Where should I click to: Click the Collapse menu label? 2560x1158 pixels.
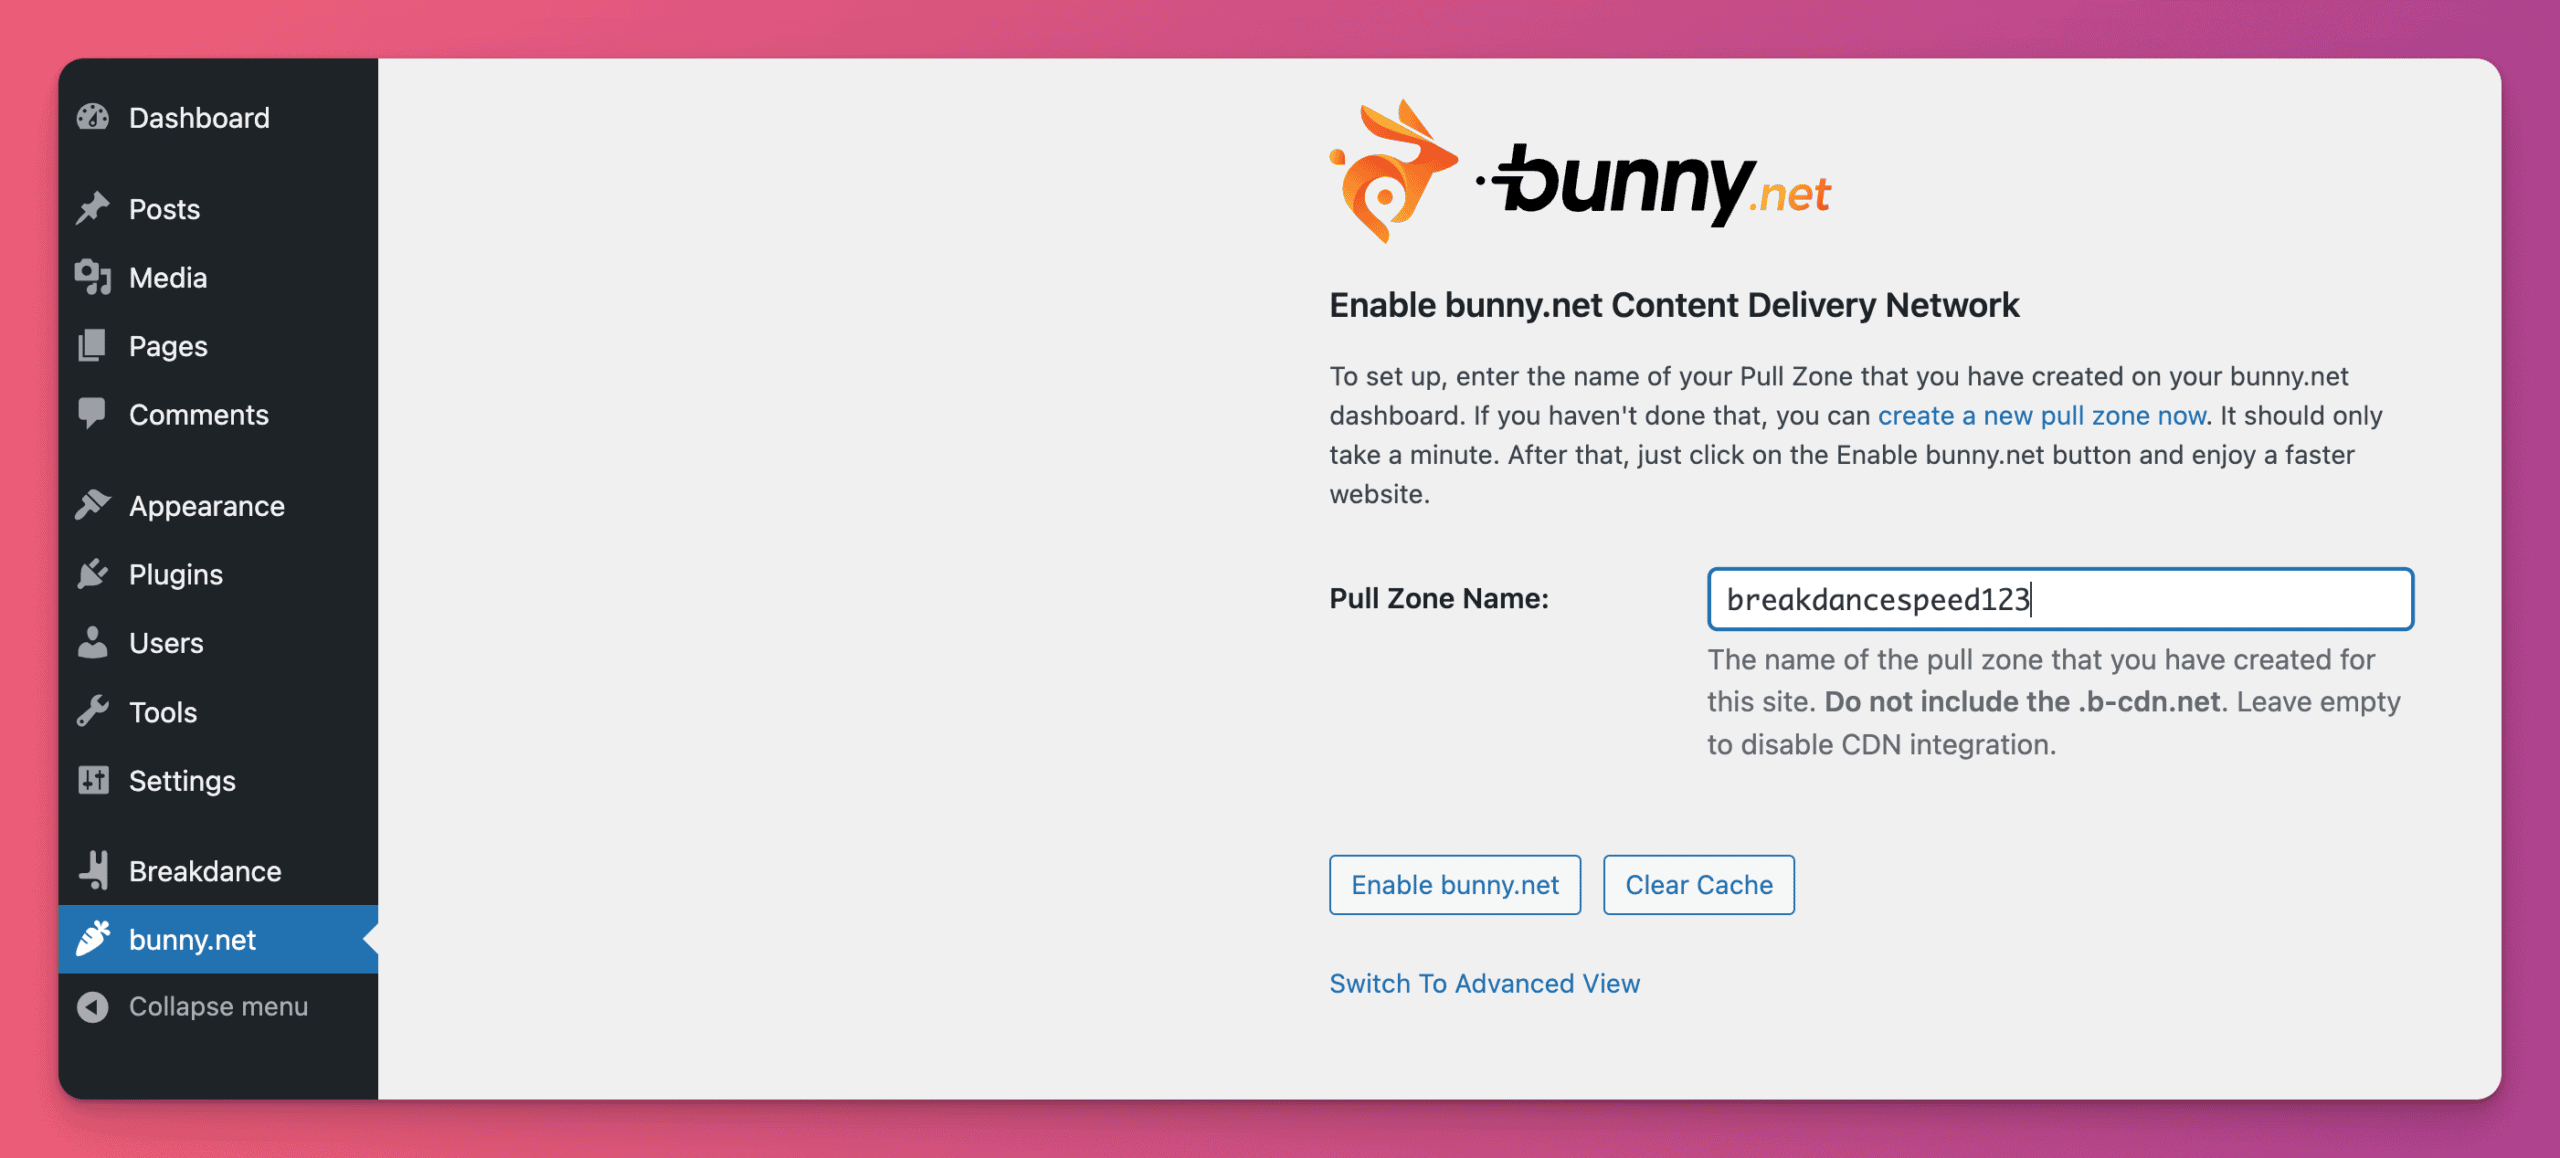pyautogui.click(x=218, y=1006)
